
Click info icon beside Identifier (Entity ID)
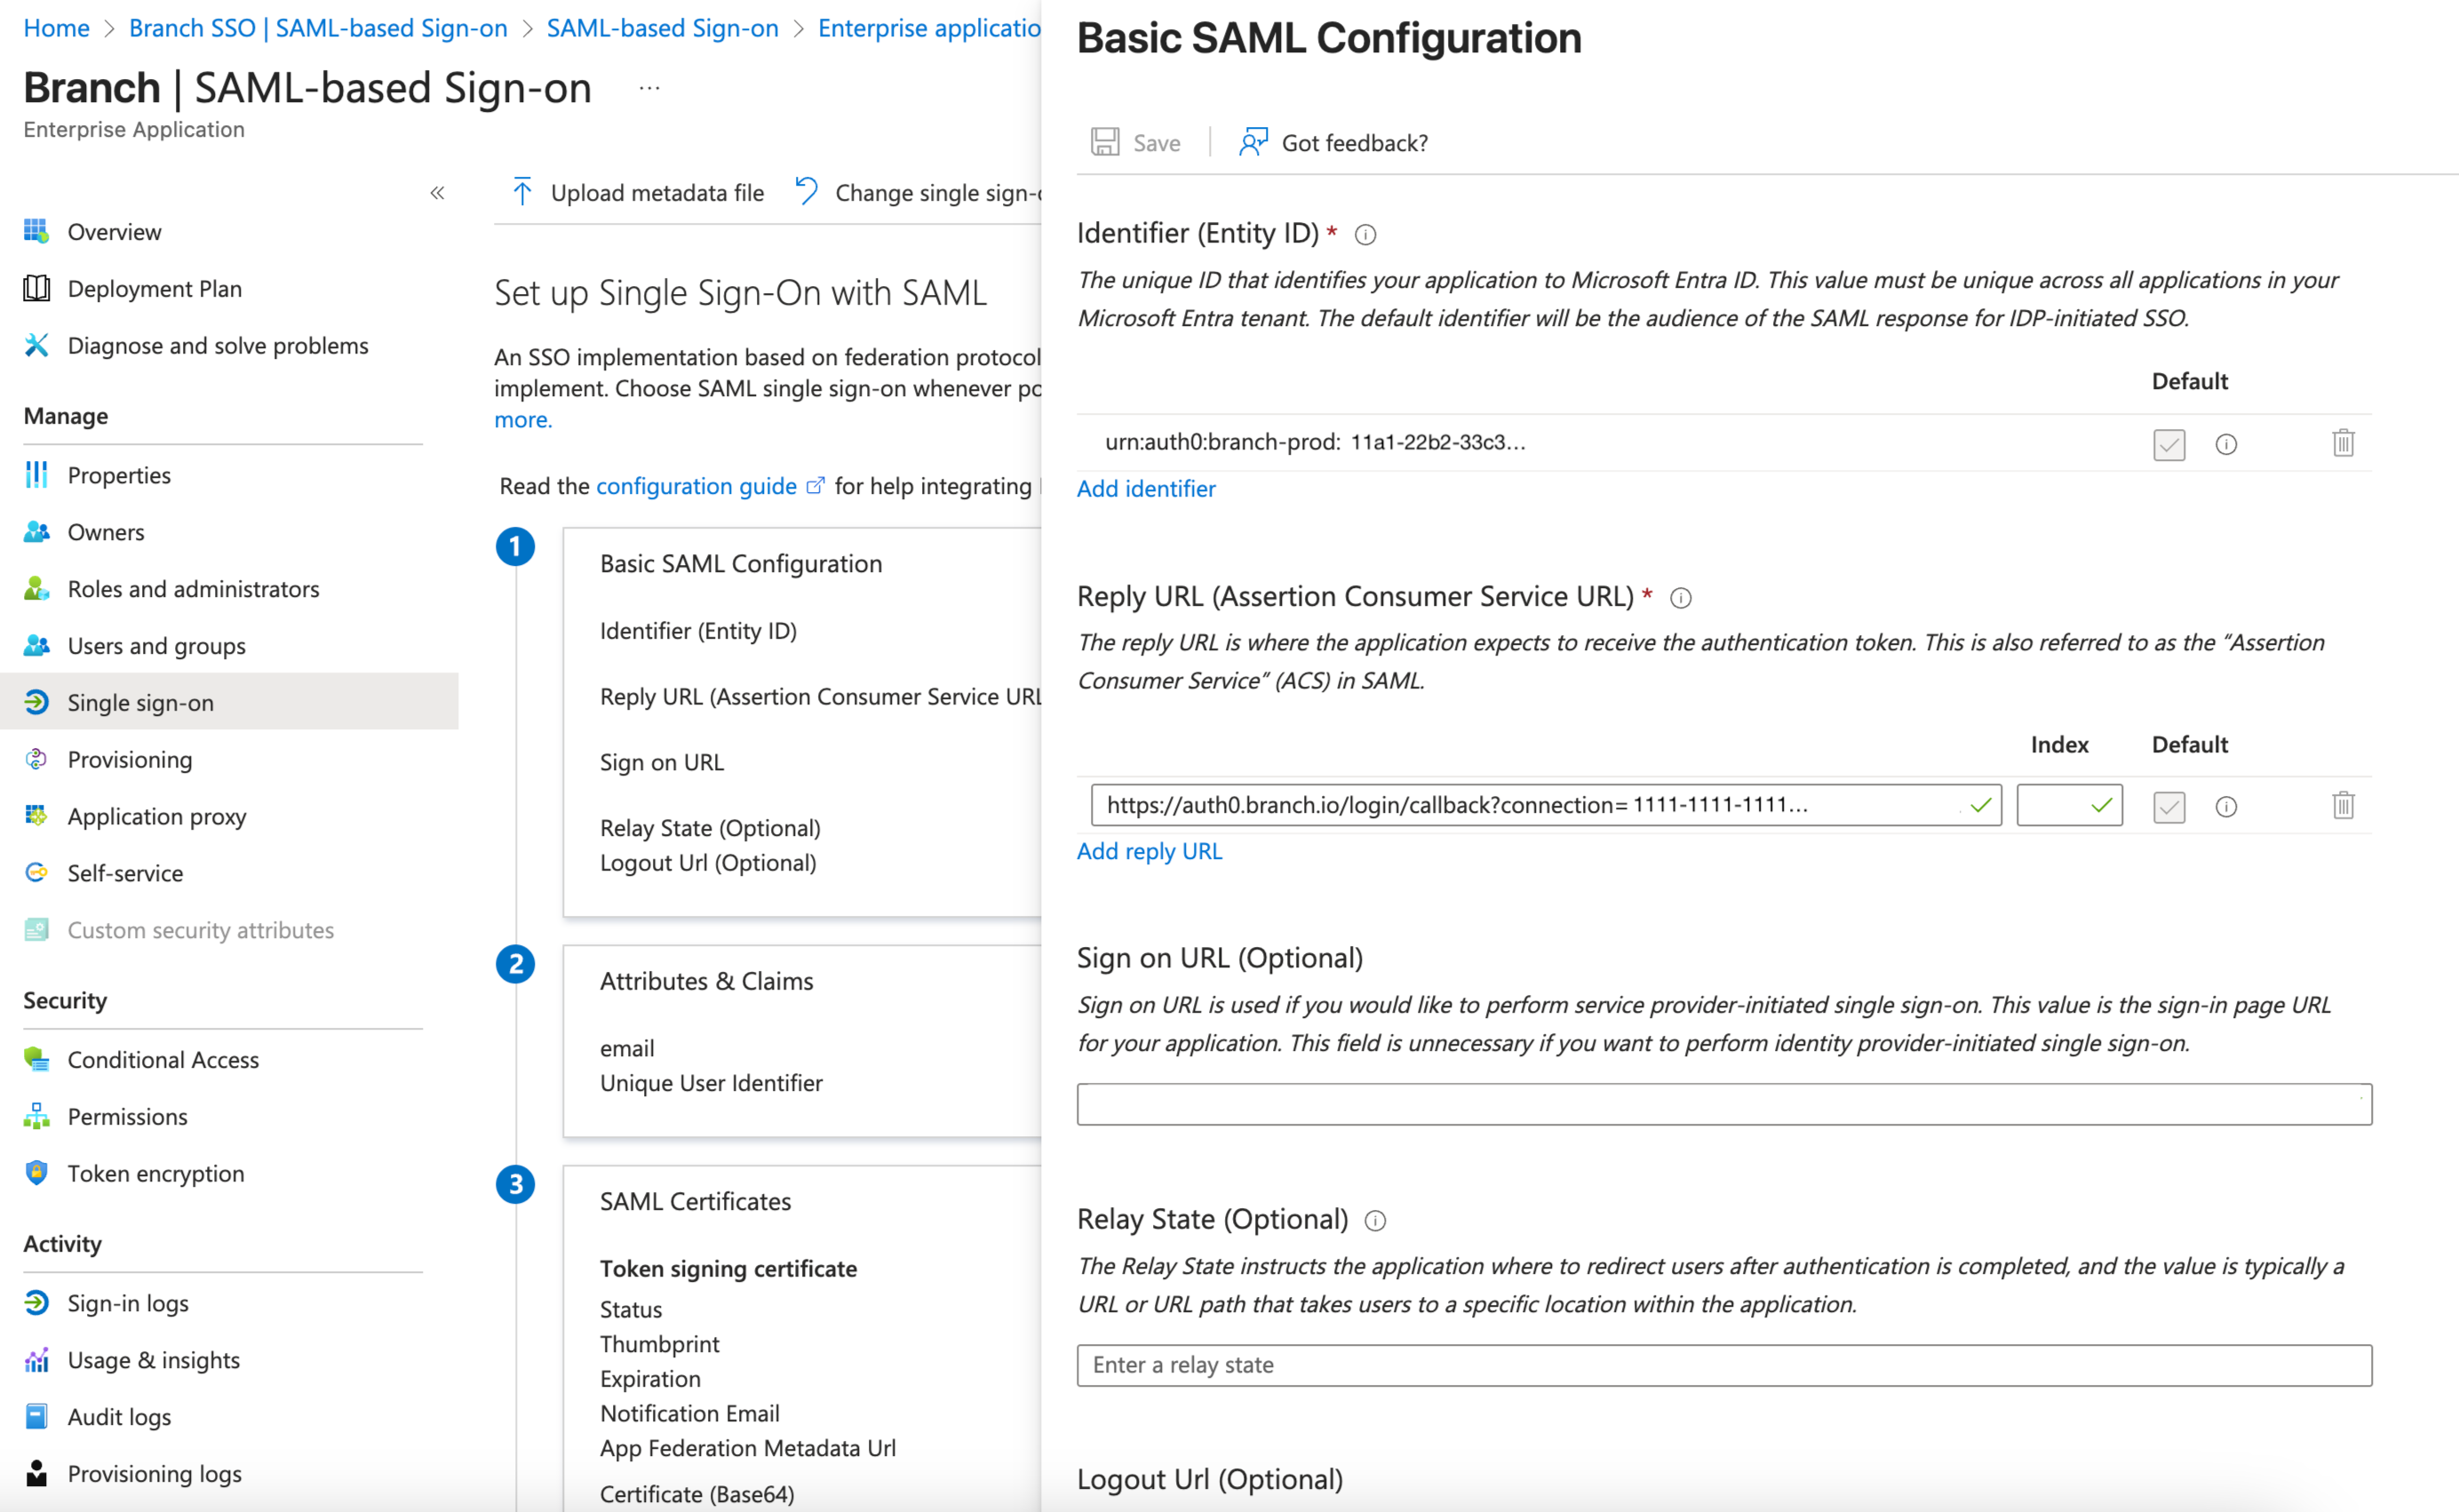(x=1365, y=234)
